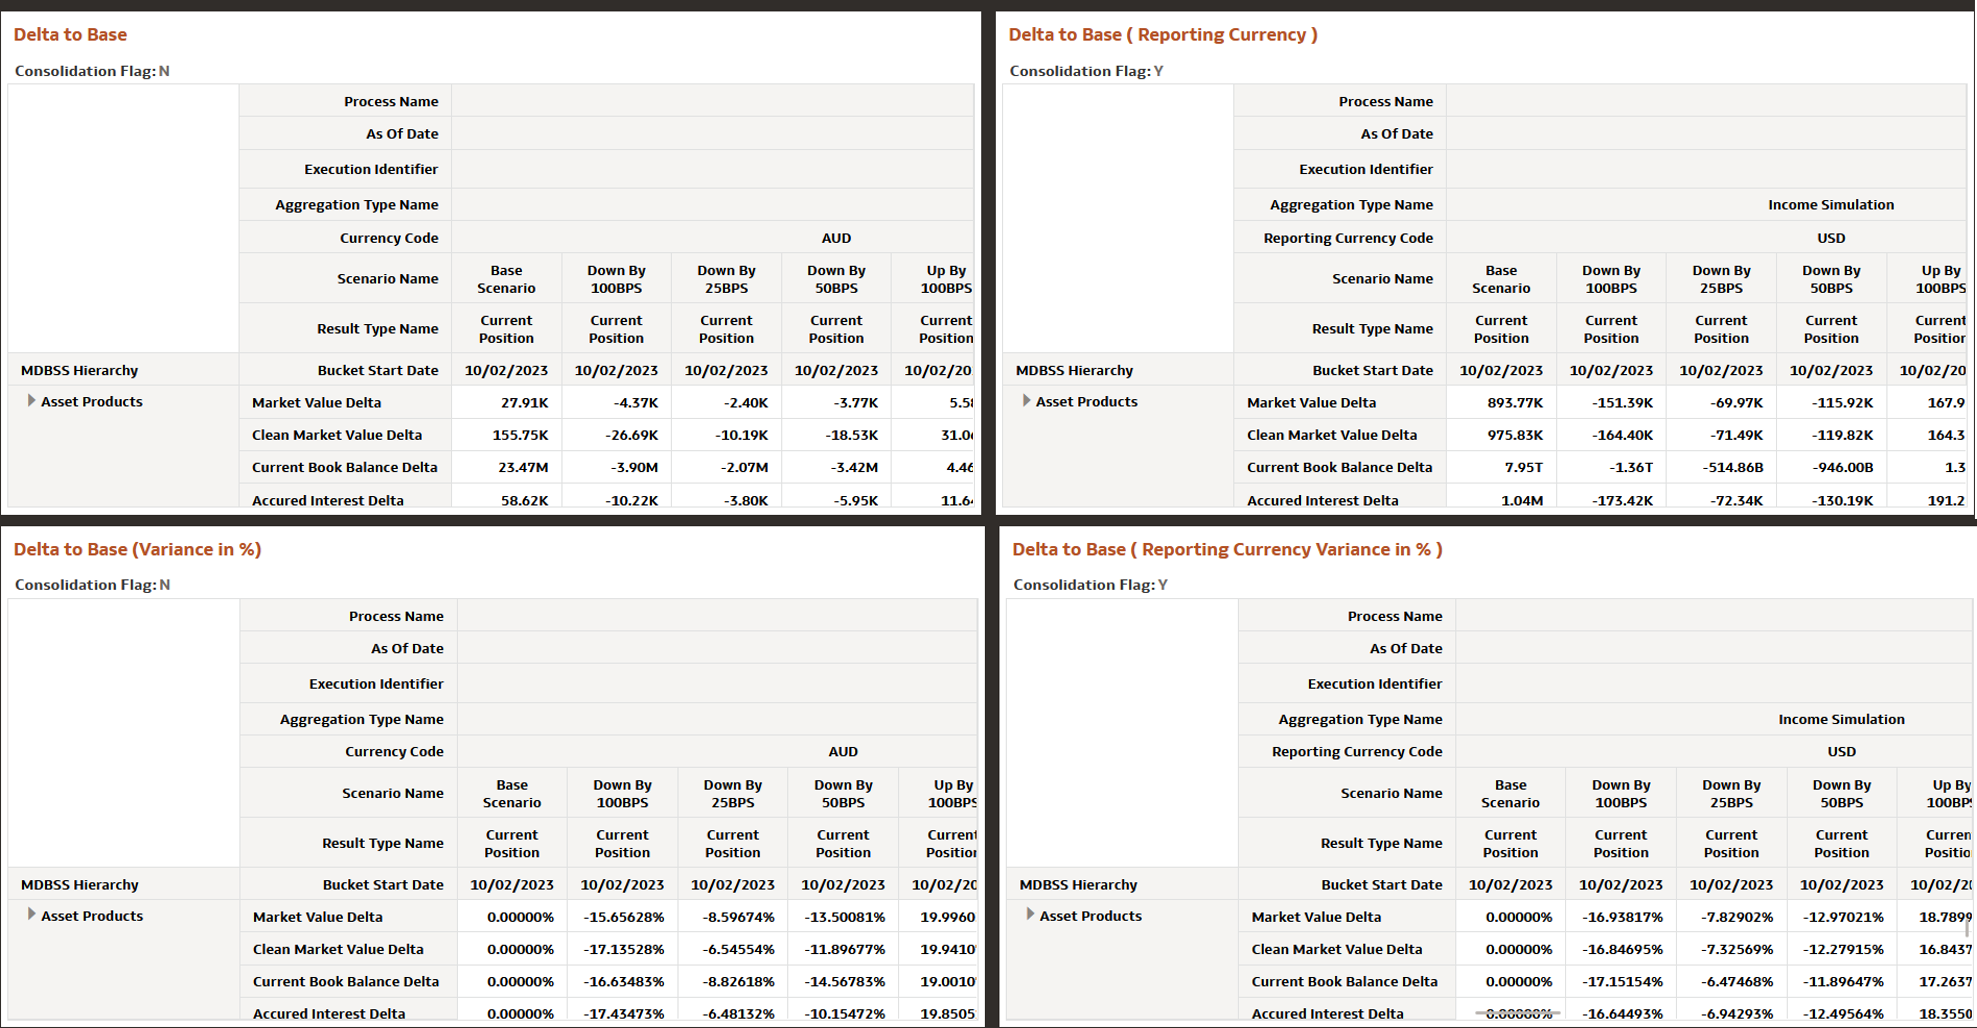Select the Up By 100BPS scenario header
1977x1028 pixels.
(946, 278)
